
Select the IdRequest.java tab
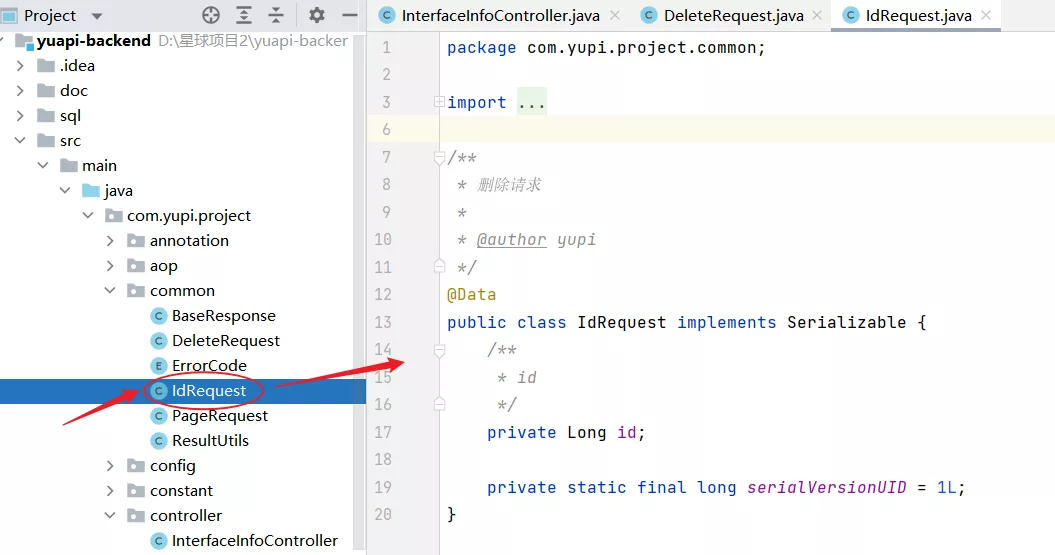tap(918, 15)
